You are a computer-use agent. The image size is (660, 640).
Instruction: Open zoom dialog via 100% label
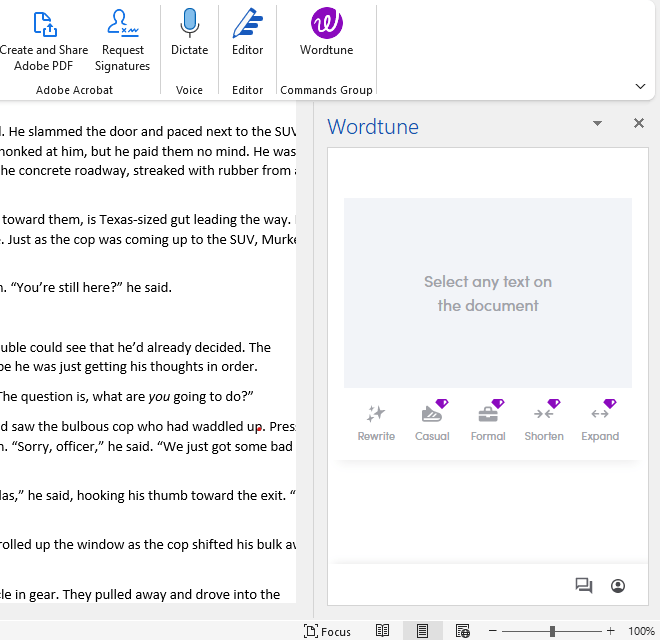pyautogui.click(x=641, y=631)
